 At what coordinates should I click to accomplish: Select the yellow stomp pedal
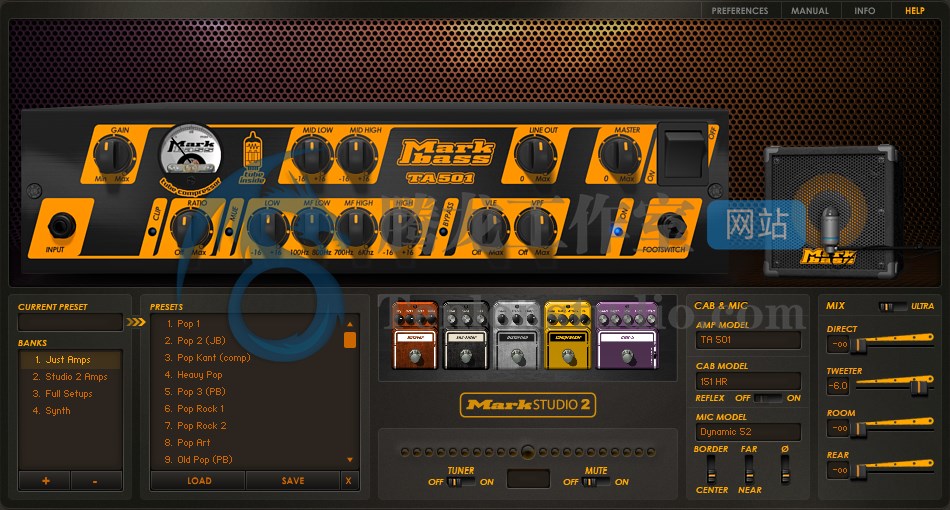pyautogui.click(x=568, y=335)
